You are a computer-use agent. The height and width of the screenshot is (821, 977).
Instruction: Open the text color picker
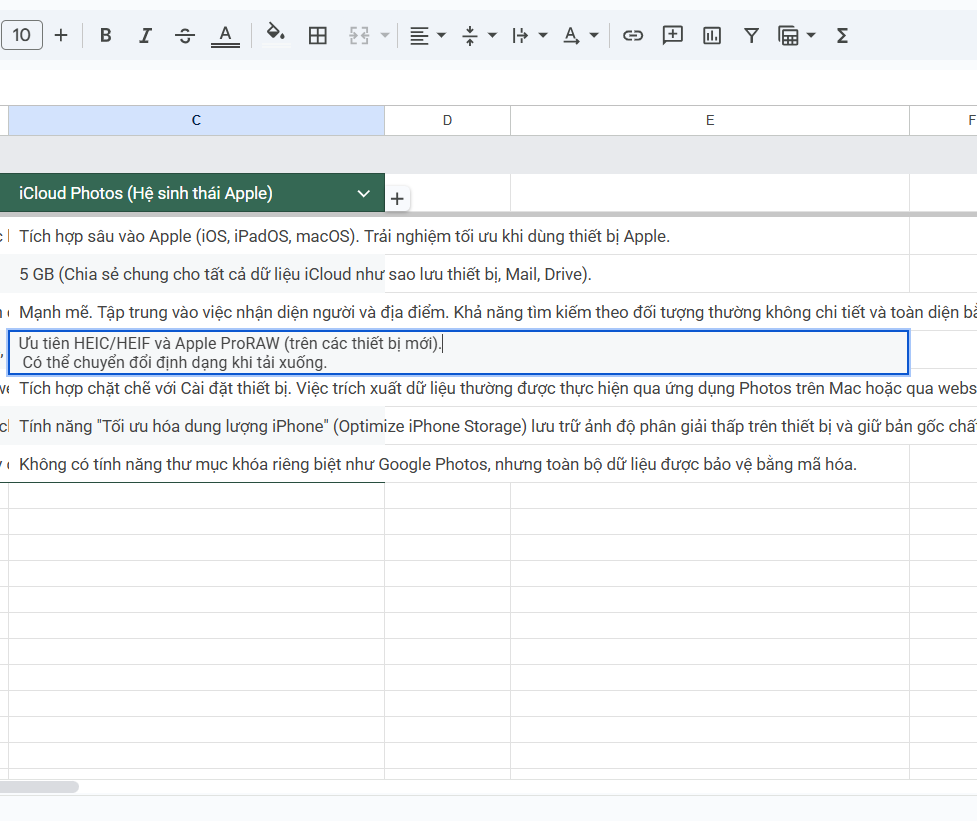[225, 36]
